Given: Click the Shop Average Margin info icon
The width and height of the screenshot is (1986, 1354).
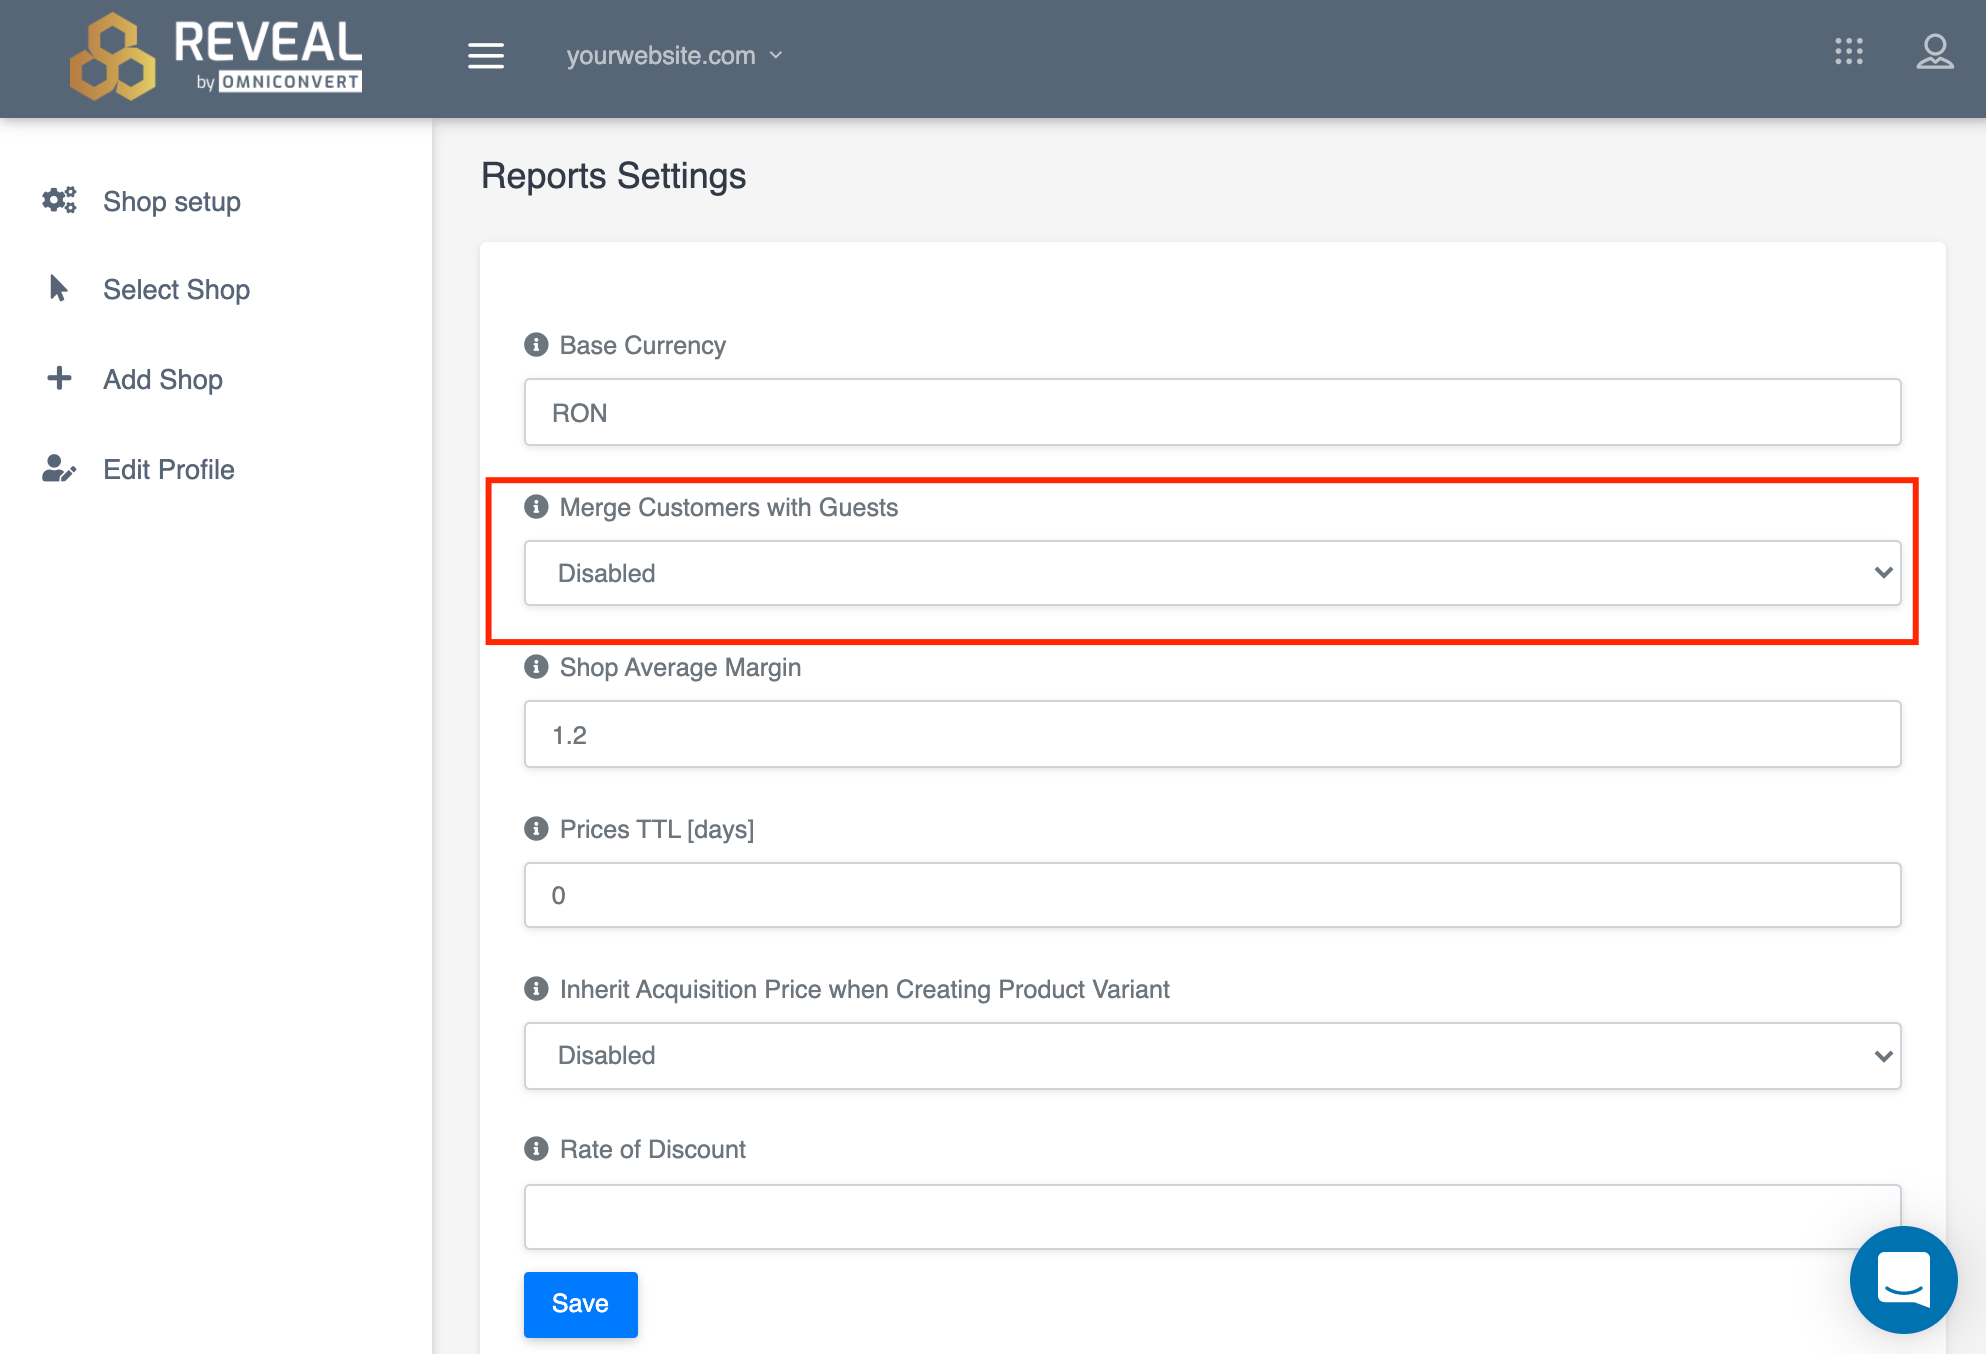Looking at the screenshot, I should click(536, 667).
